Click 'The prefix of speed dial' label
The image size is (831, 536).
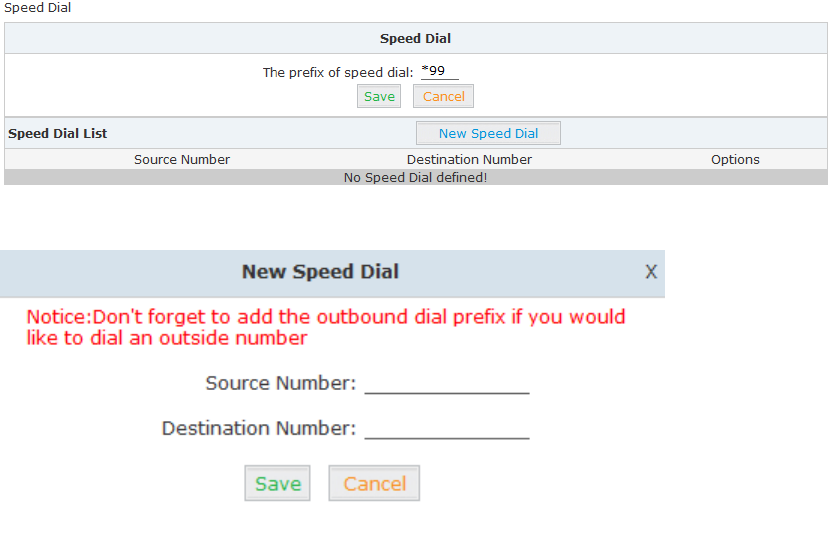click(338, 73)
